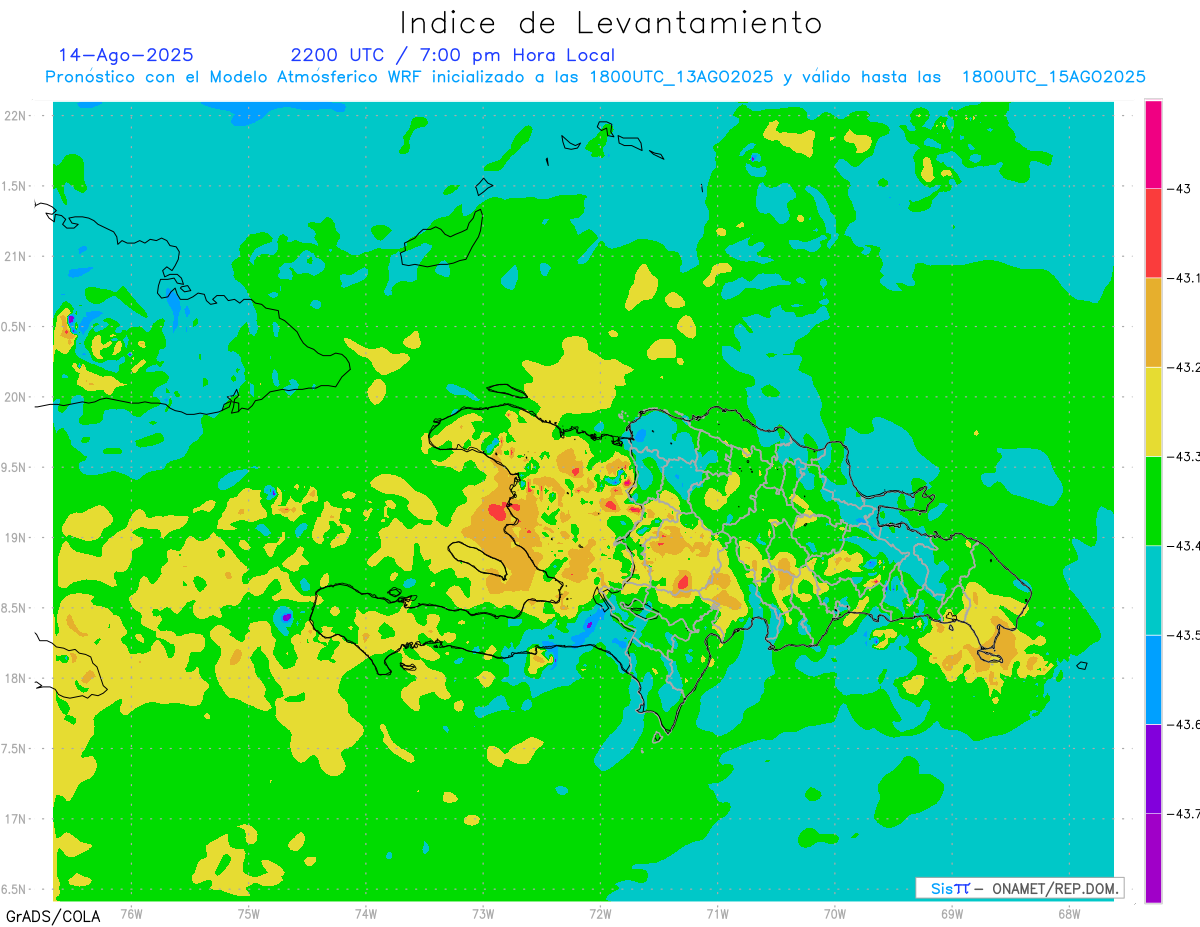Click the "-43.5" legend value
The image size is (1200, 927).
(x=1183, y=635)
